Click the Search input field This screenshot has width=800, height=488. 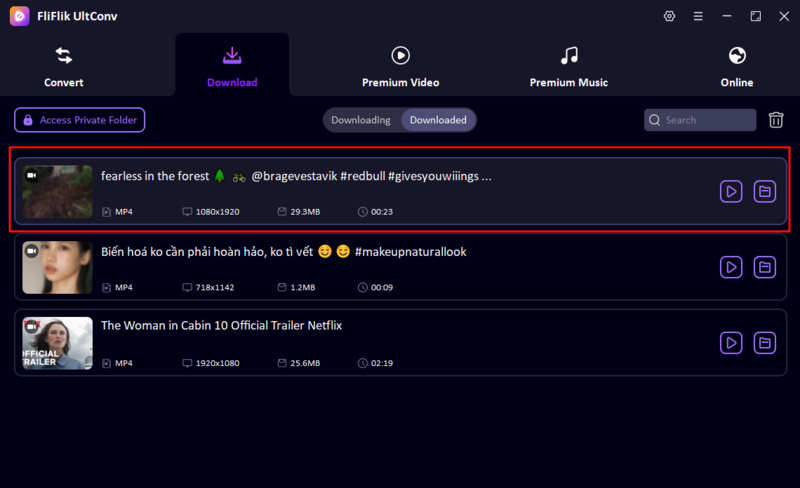[x=700, y=120]
